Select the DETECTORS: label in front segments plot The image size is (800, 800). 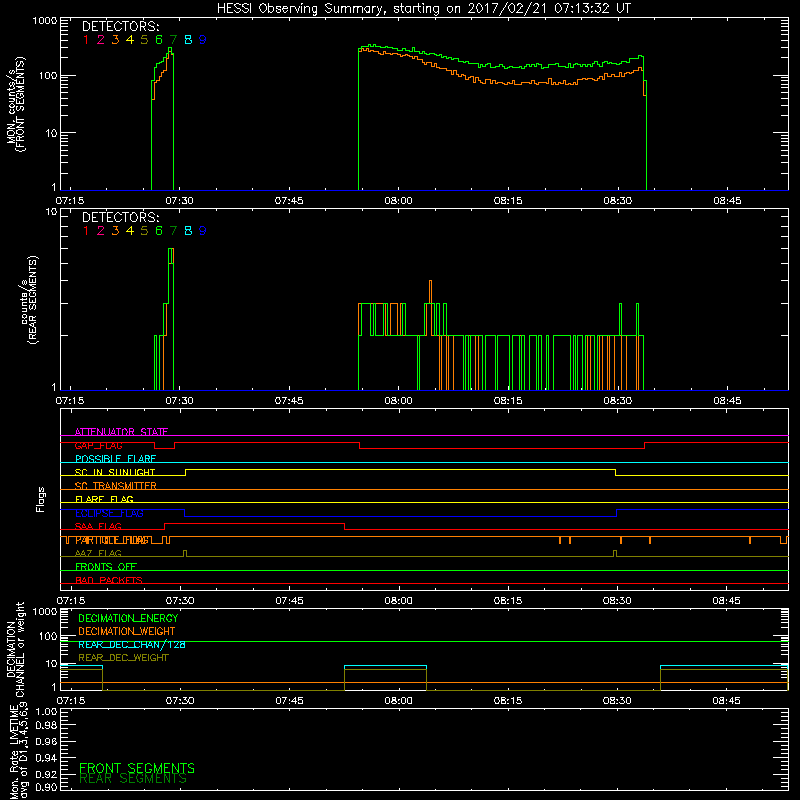[121, 26]
